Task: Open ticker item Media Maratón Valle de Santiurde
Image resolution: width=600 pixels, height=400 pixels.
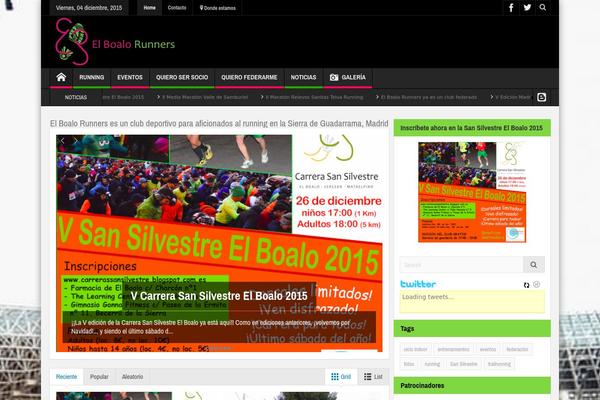Action: (x=205, y=97)
